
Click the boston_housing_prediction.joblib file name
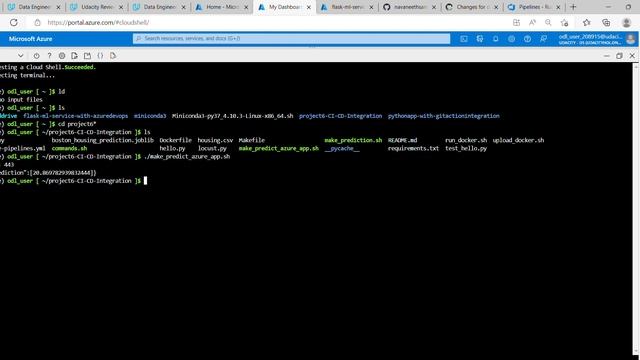point(102,140)
